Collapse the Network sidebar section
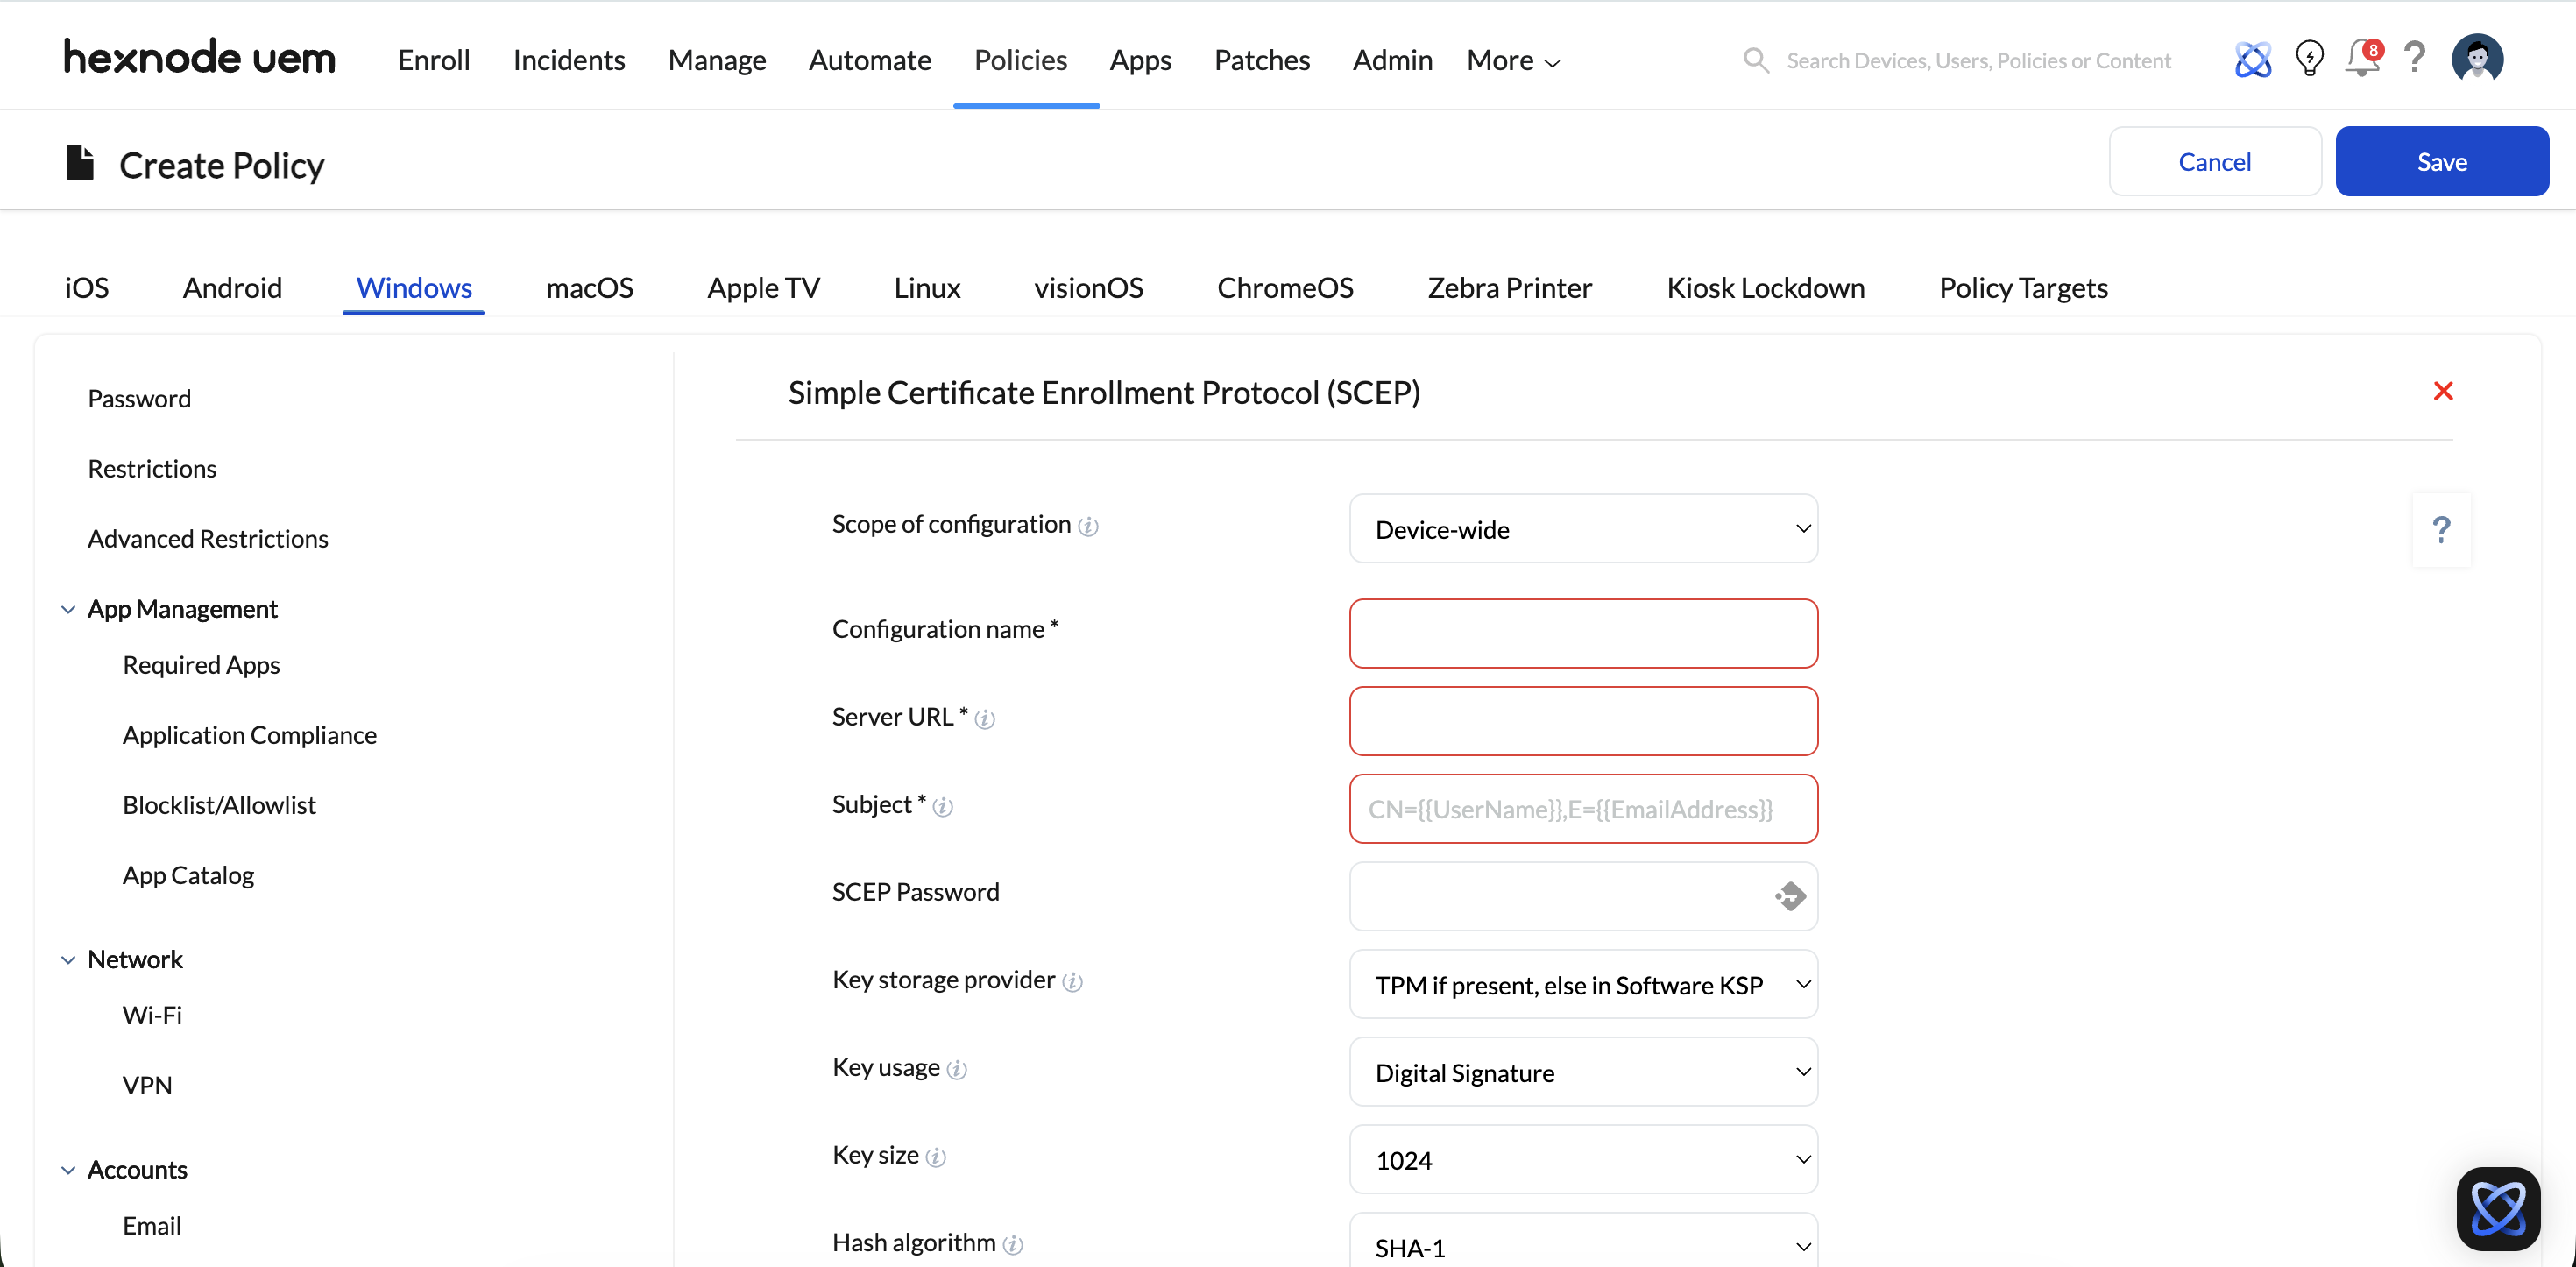 tap(69, 959)
